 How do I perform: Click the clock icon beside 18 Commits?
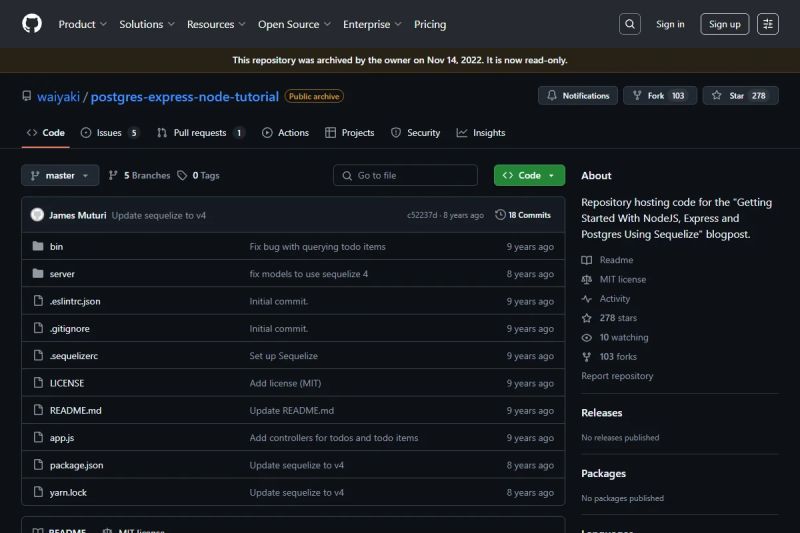coord(500,215)
